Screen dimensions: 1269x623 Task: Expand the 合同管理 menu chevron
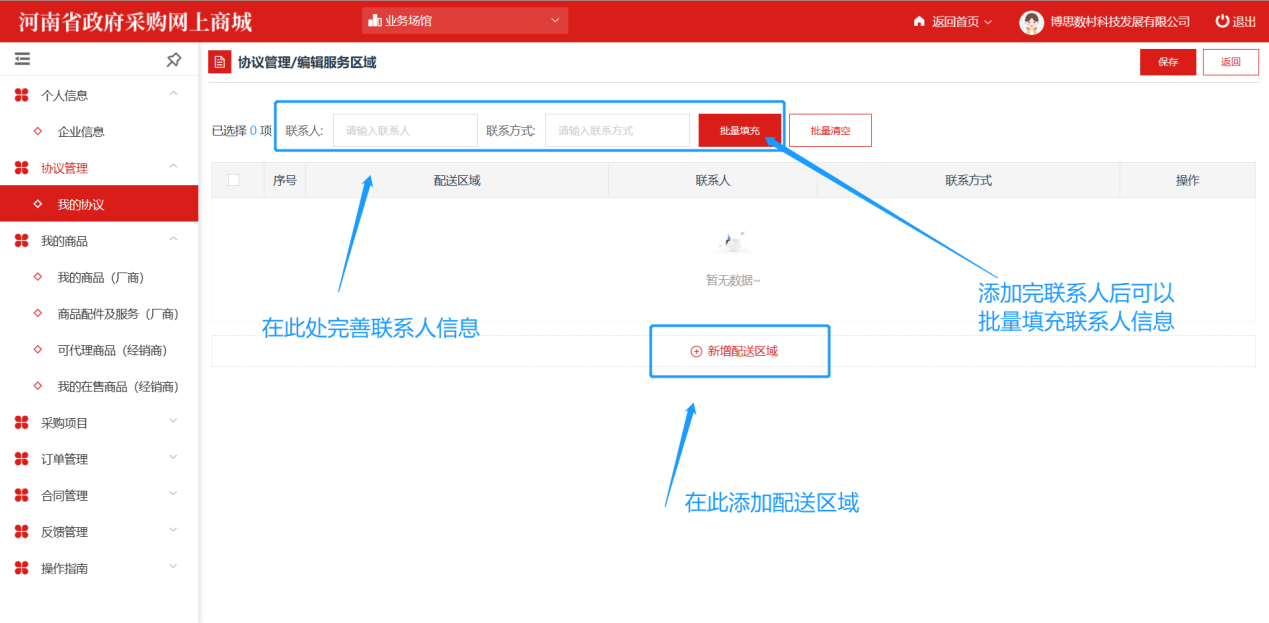pos(174,494)
